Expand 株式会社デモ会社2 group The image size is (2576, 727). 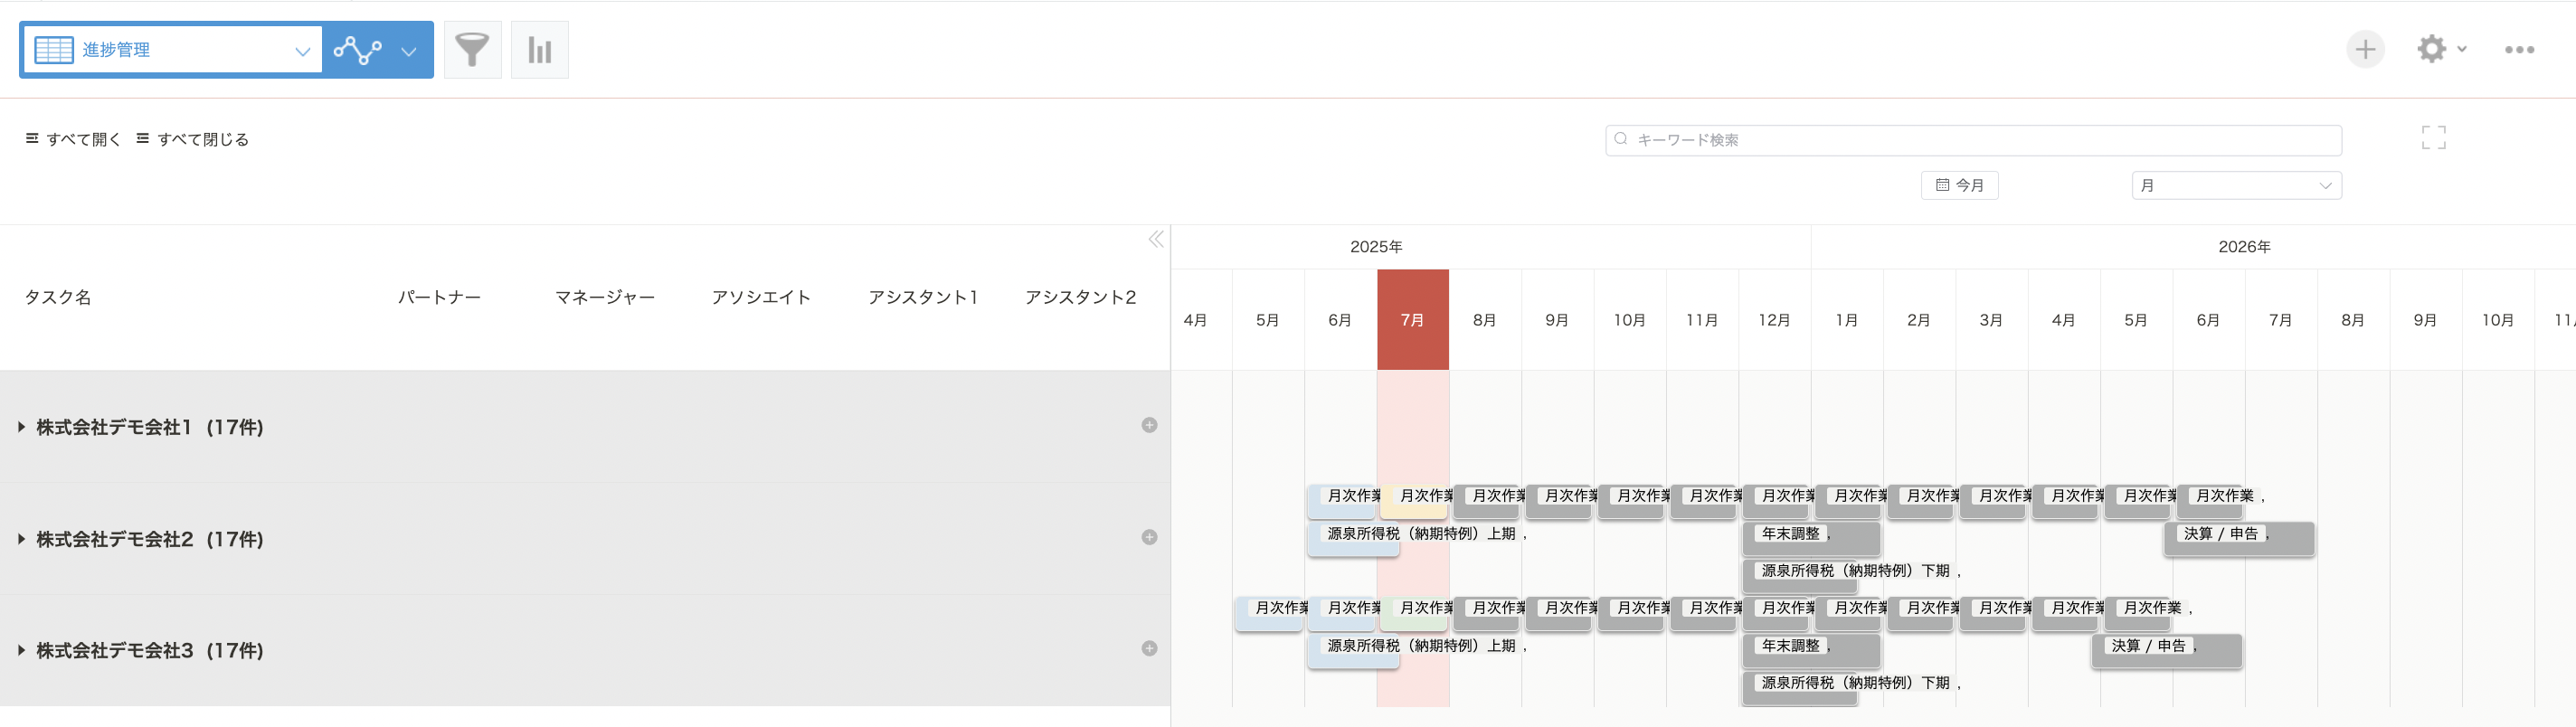22,539
